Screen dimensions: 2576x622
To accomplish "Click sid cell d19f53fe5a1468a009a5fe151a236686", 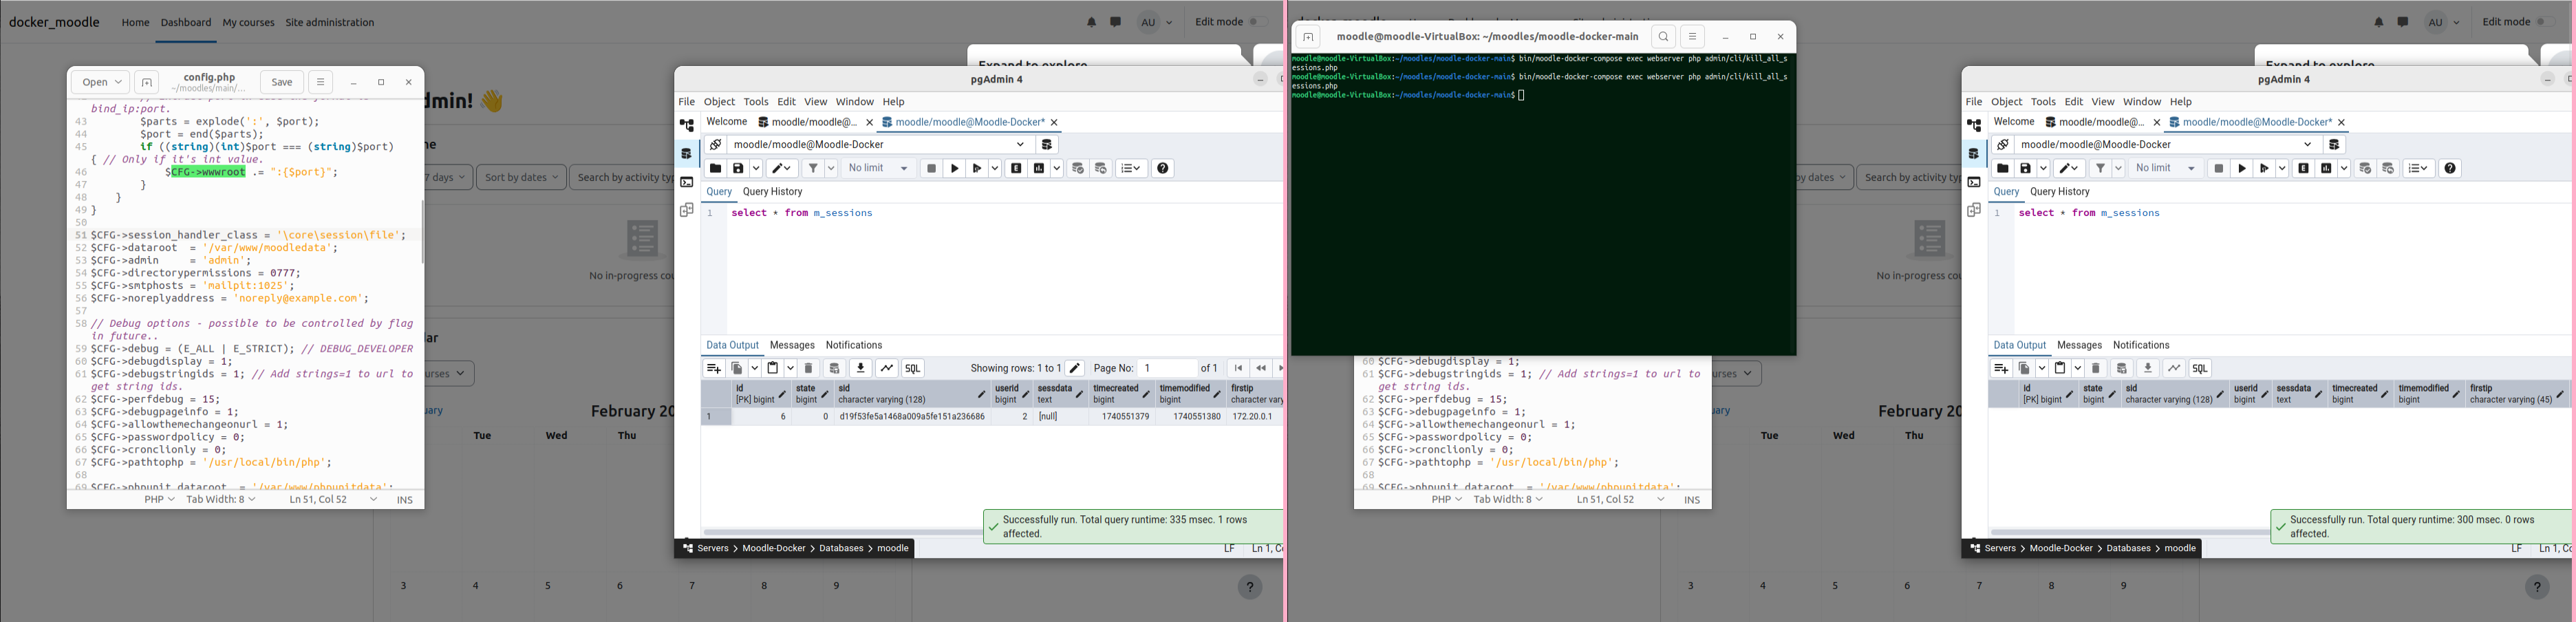I will (x=912, y=417).
